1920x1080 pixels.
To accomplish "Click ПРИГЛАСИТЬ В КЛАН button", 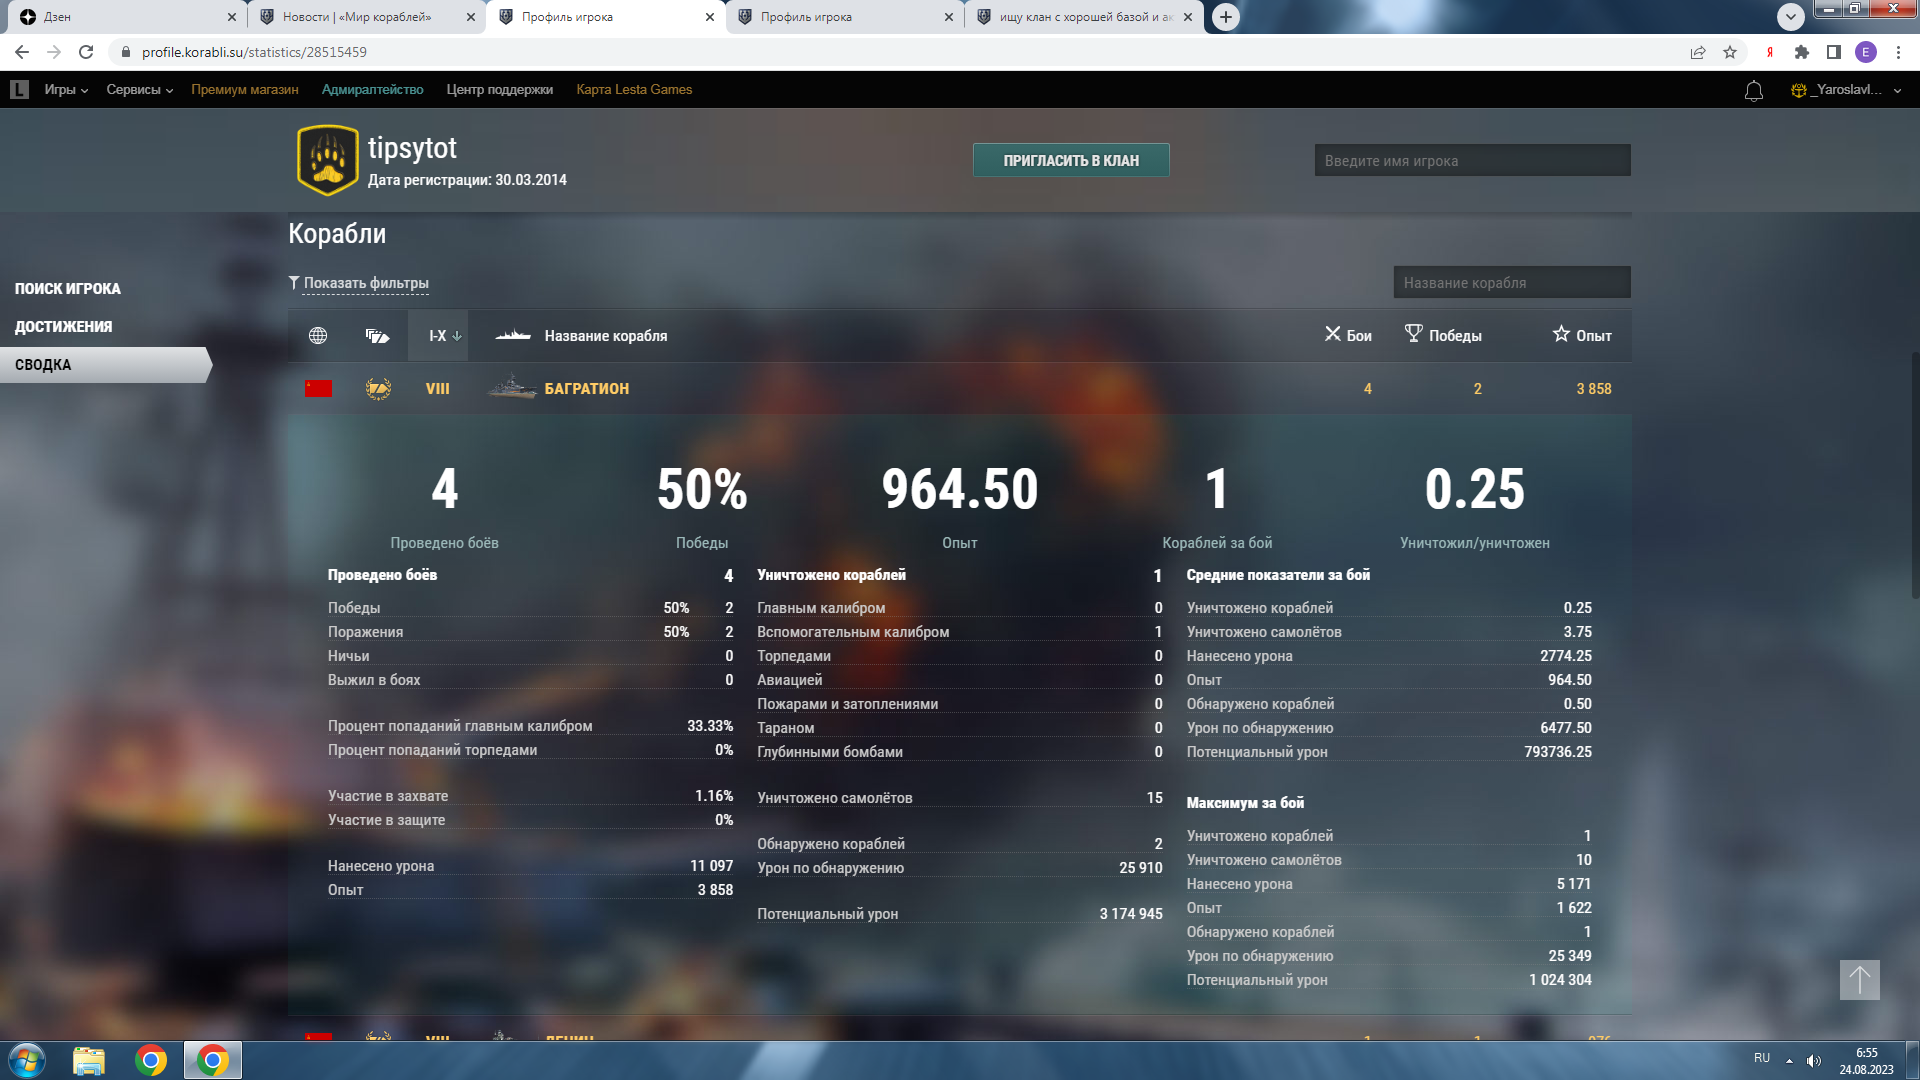I will point(1071,161).
